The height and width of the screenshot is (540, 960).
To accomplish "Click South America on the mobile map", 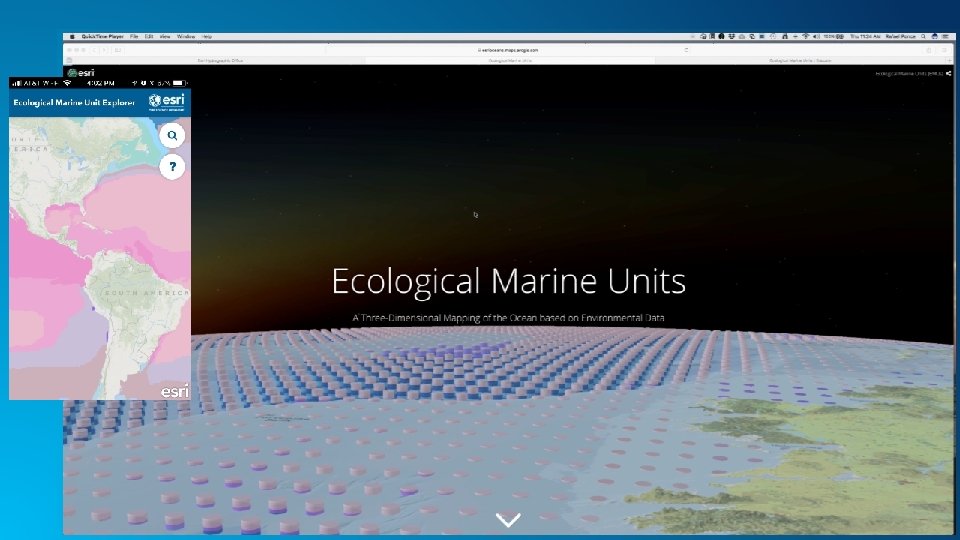I will click(x=145, y=293).
